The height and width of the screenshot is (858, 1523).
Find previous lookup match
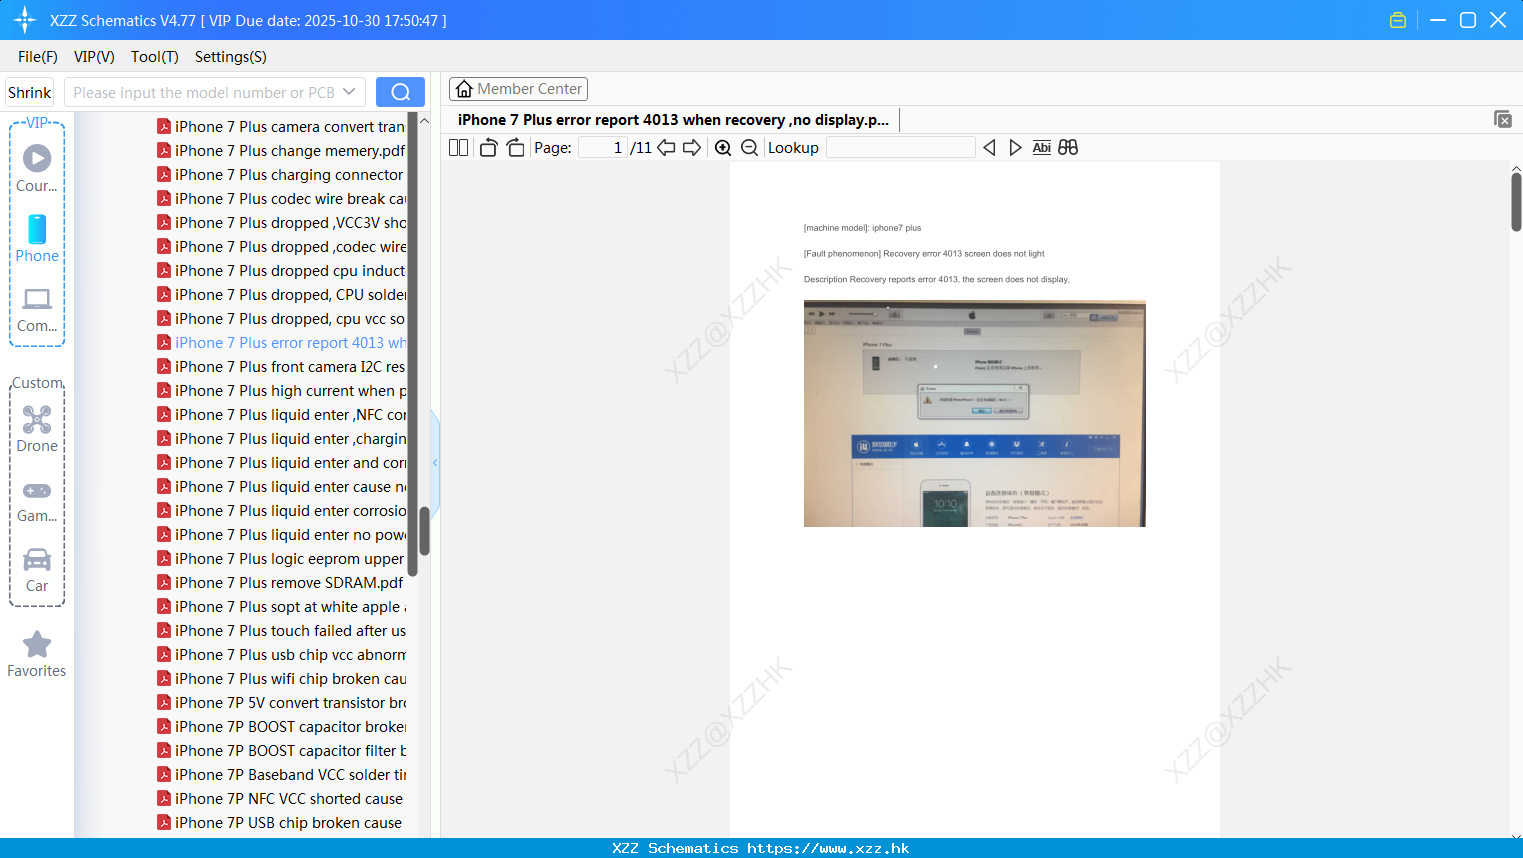[989, 147]
